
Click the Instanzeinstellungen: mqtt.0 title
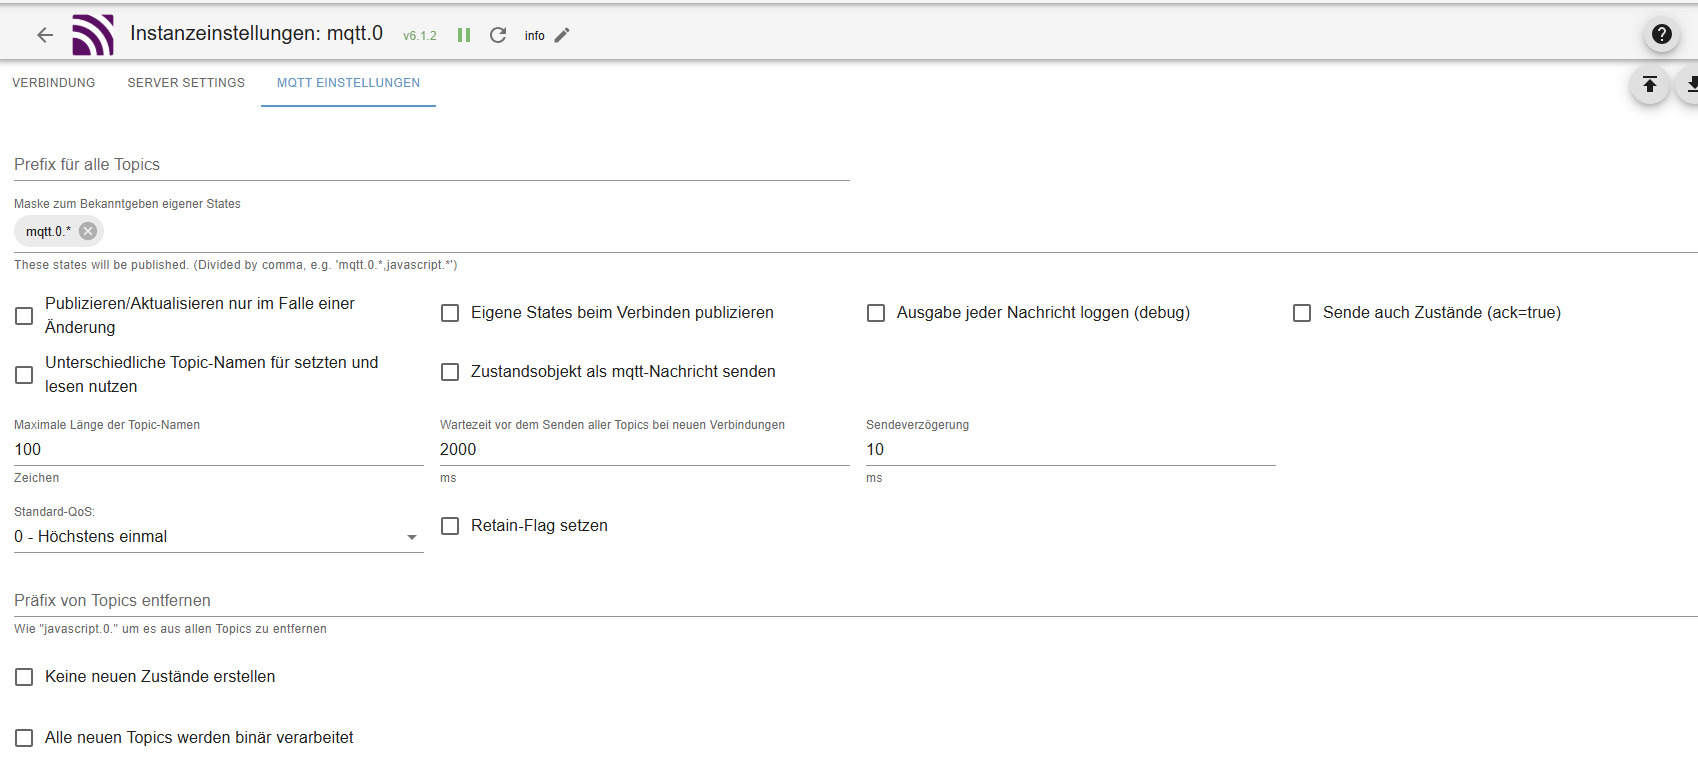coord(256,34)
